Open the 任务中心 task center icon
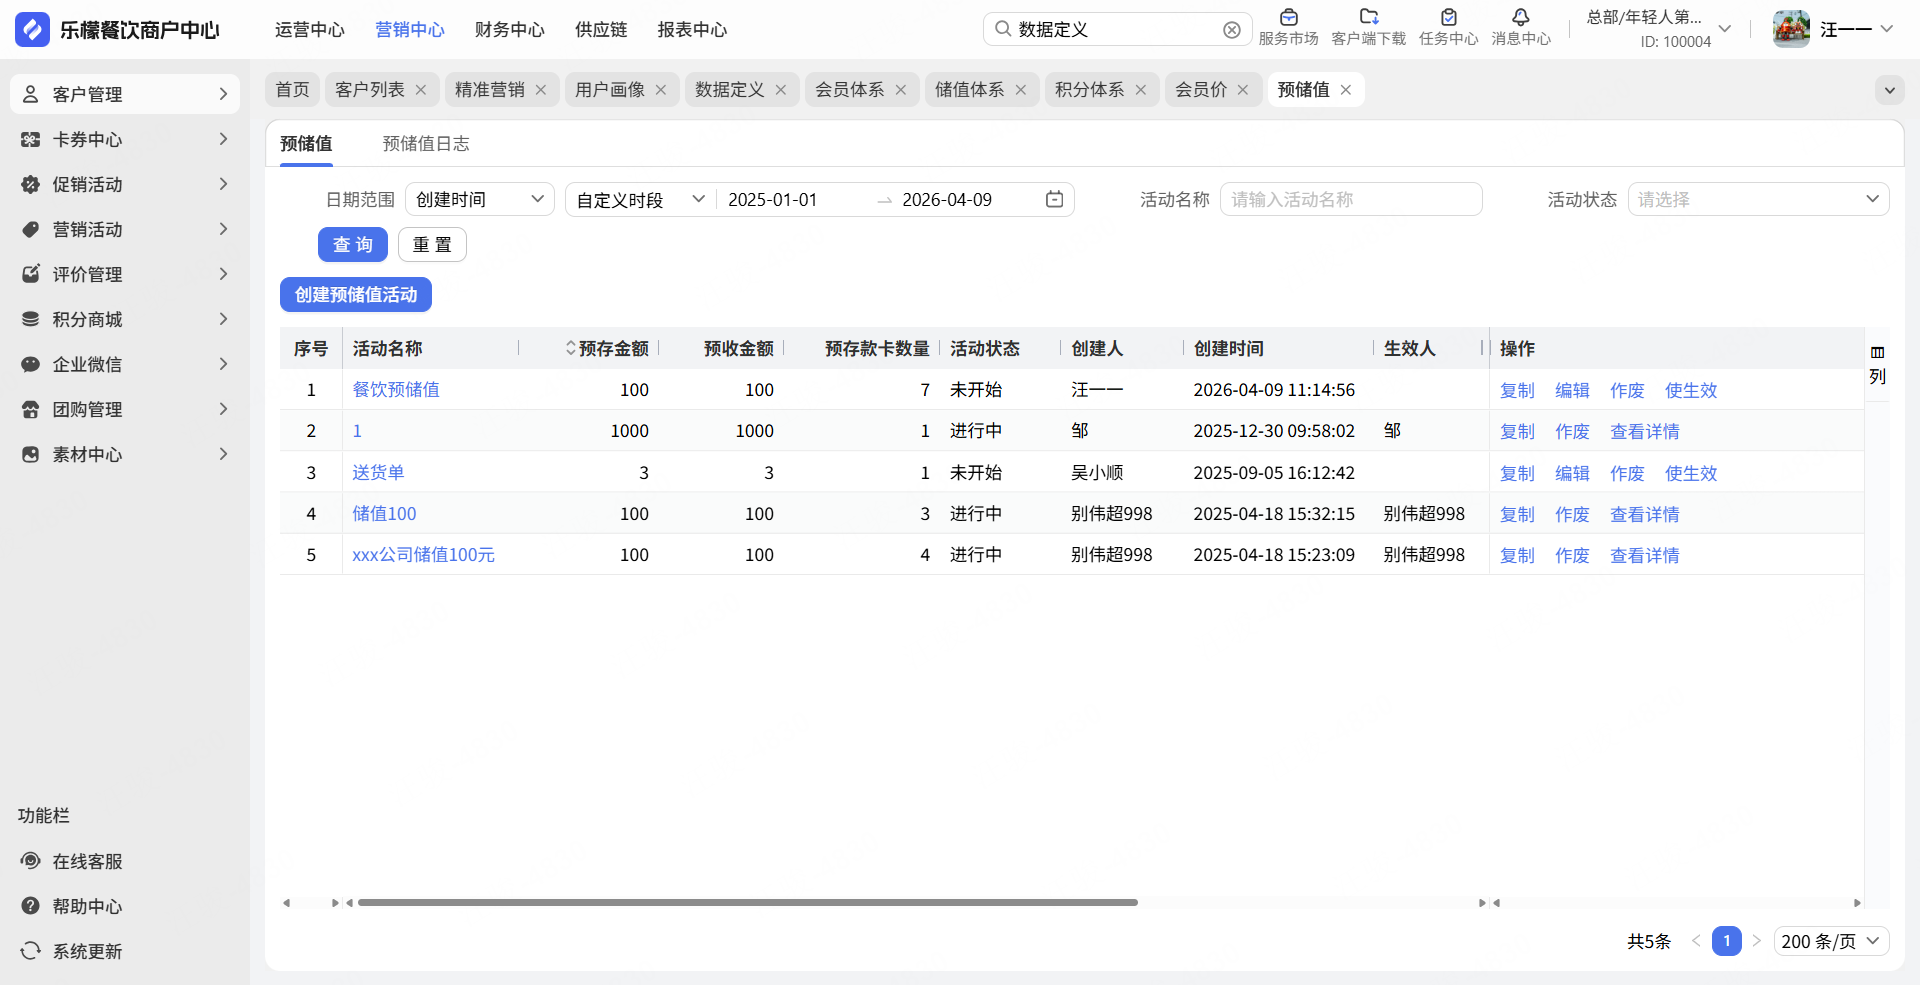 (1448, 18)
